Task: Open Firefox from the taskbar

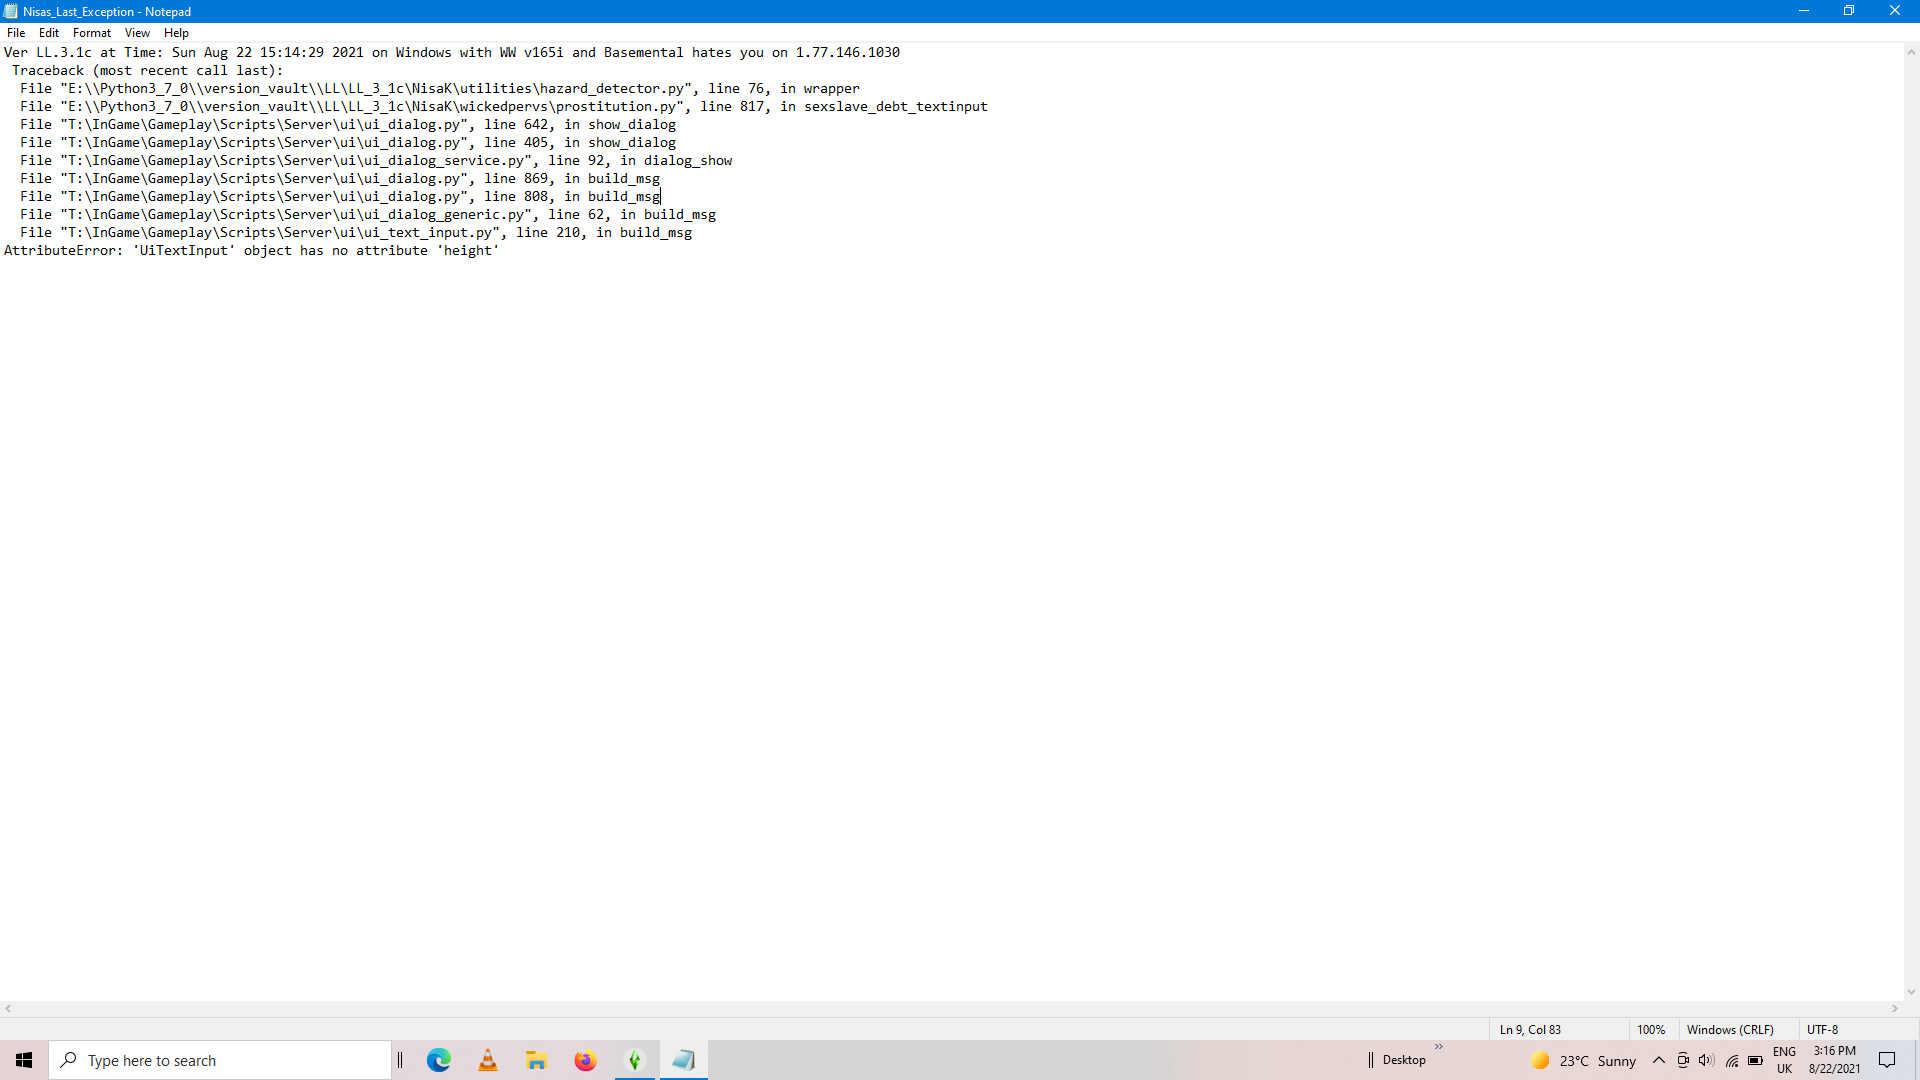Action: point(586,1060)
